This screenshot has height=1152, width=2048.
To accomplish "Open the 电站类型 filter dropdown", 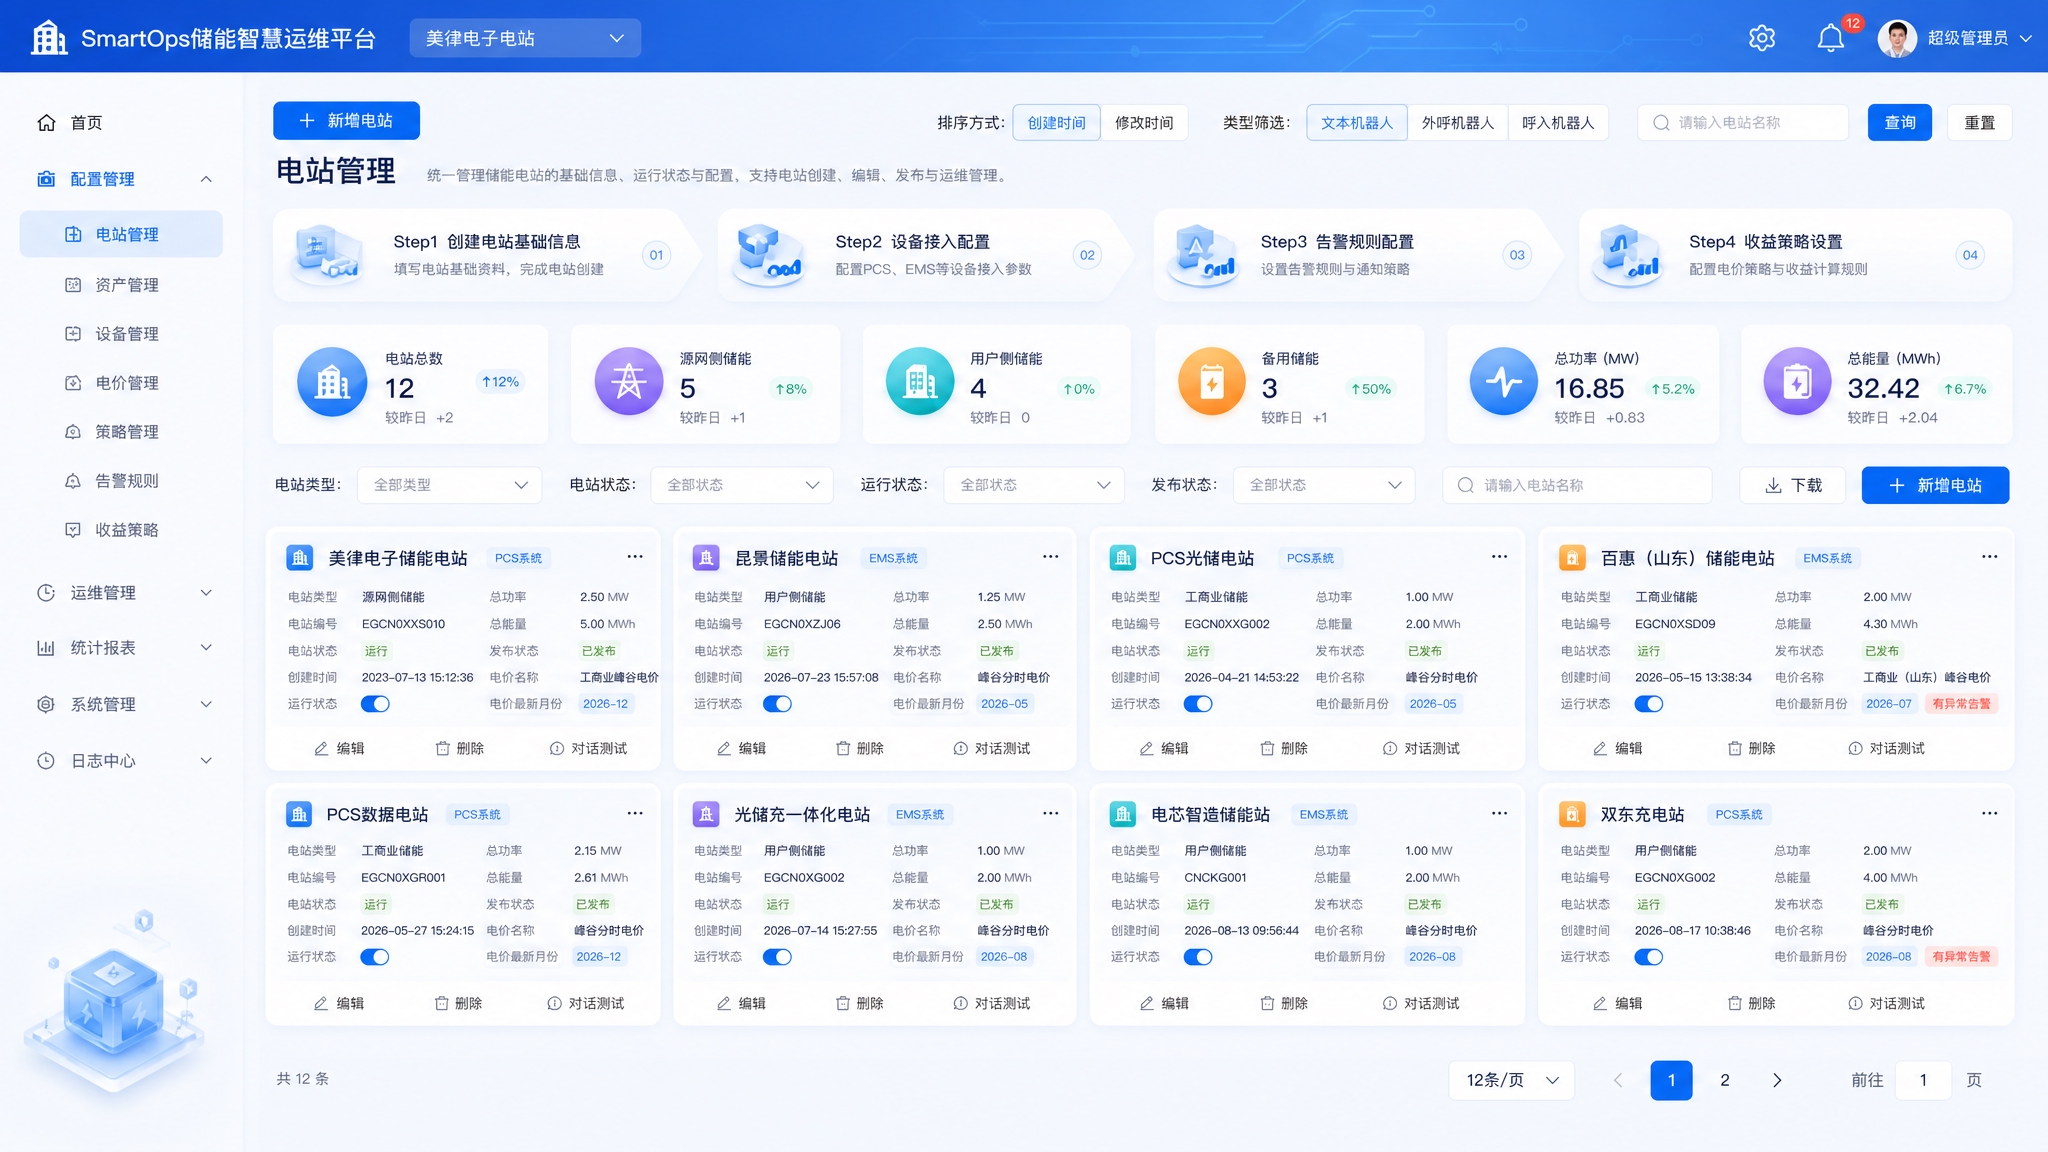I will tap(450, 485).
